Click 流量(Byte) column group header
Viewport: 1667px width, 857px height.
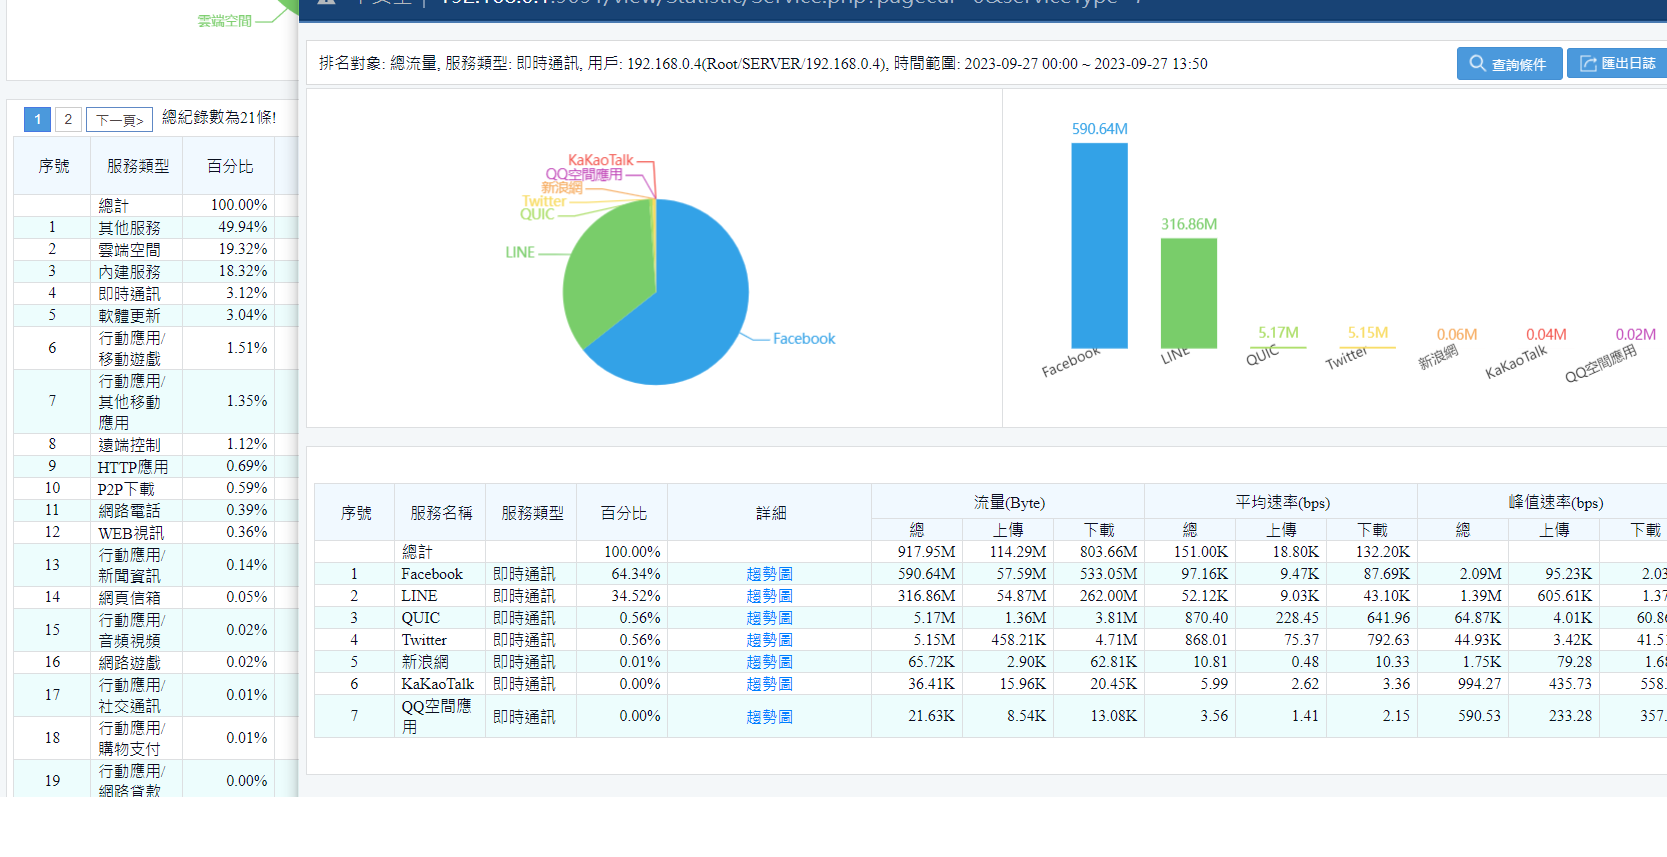[1009, 502]
